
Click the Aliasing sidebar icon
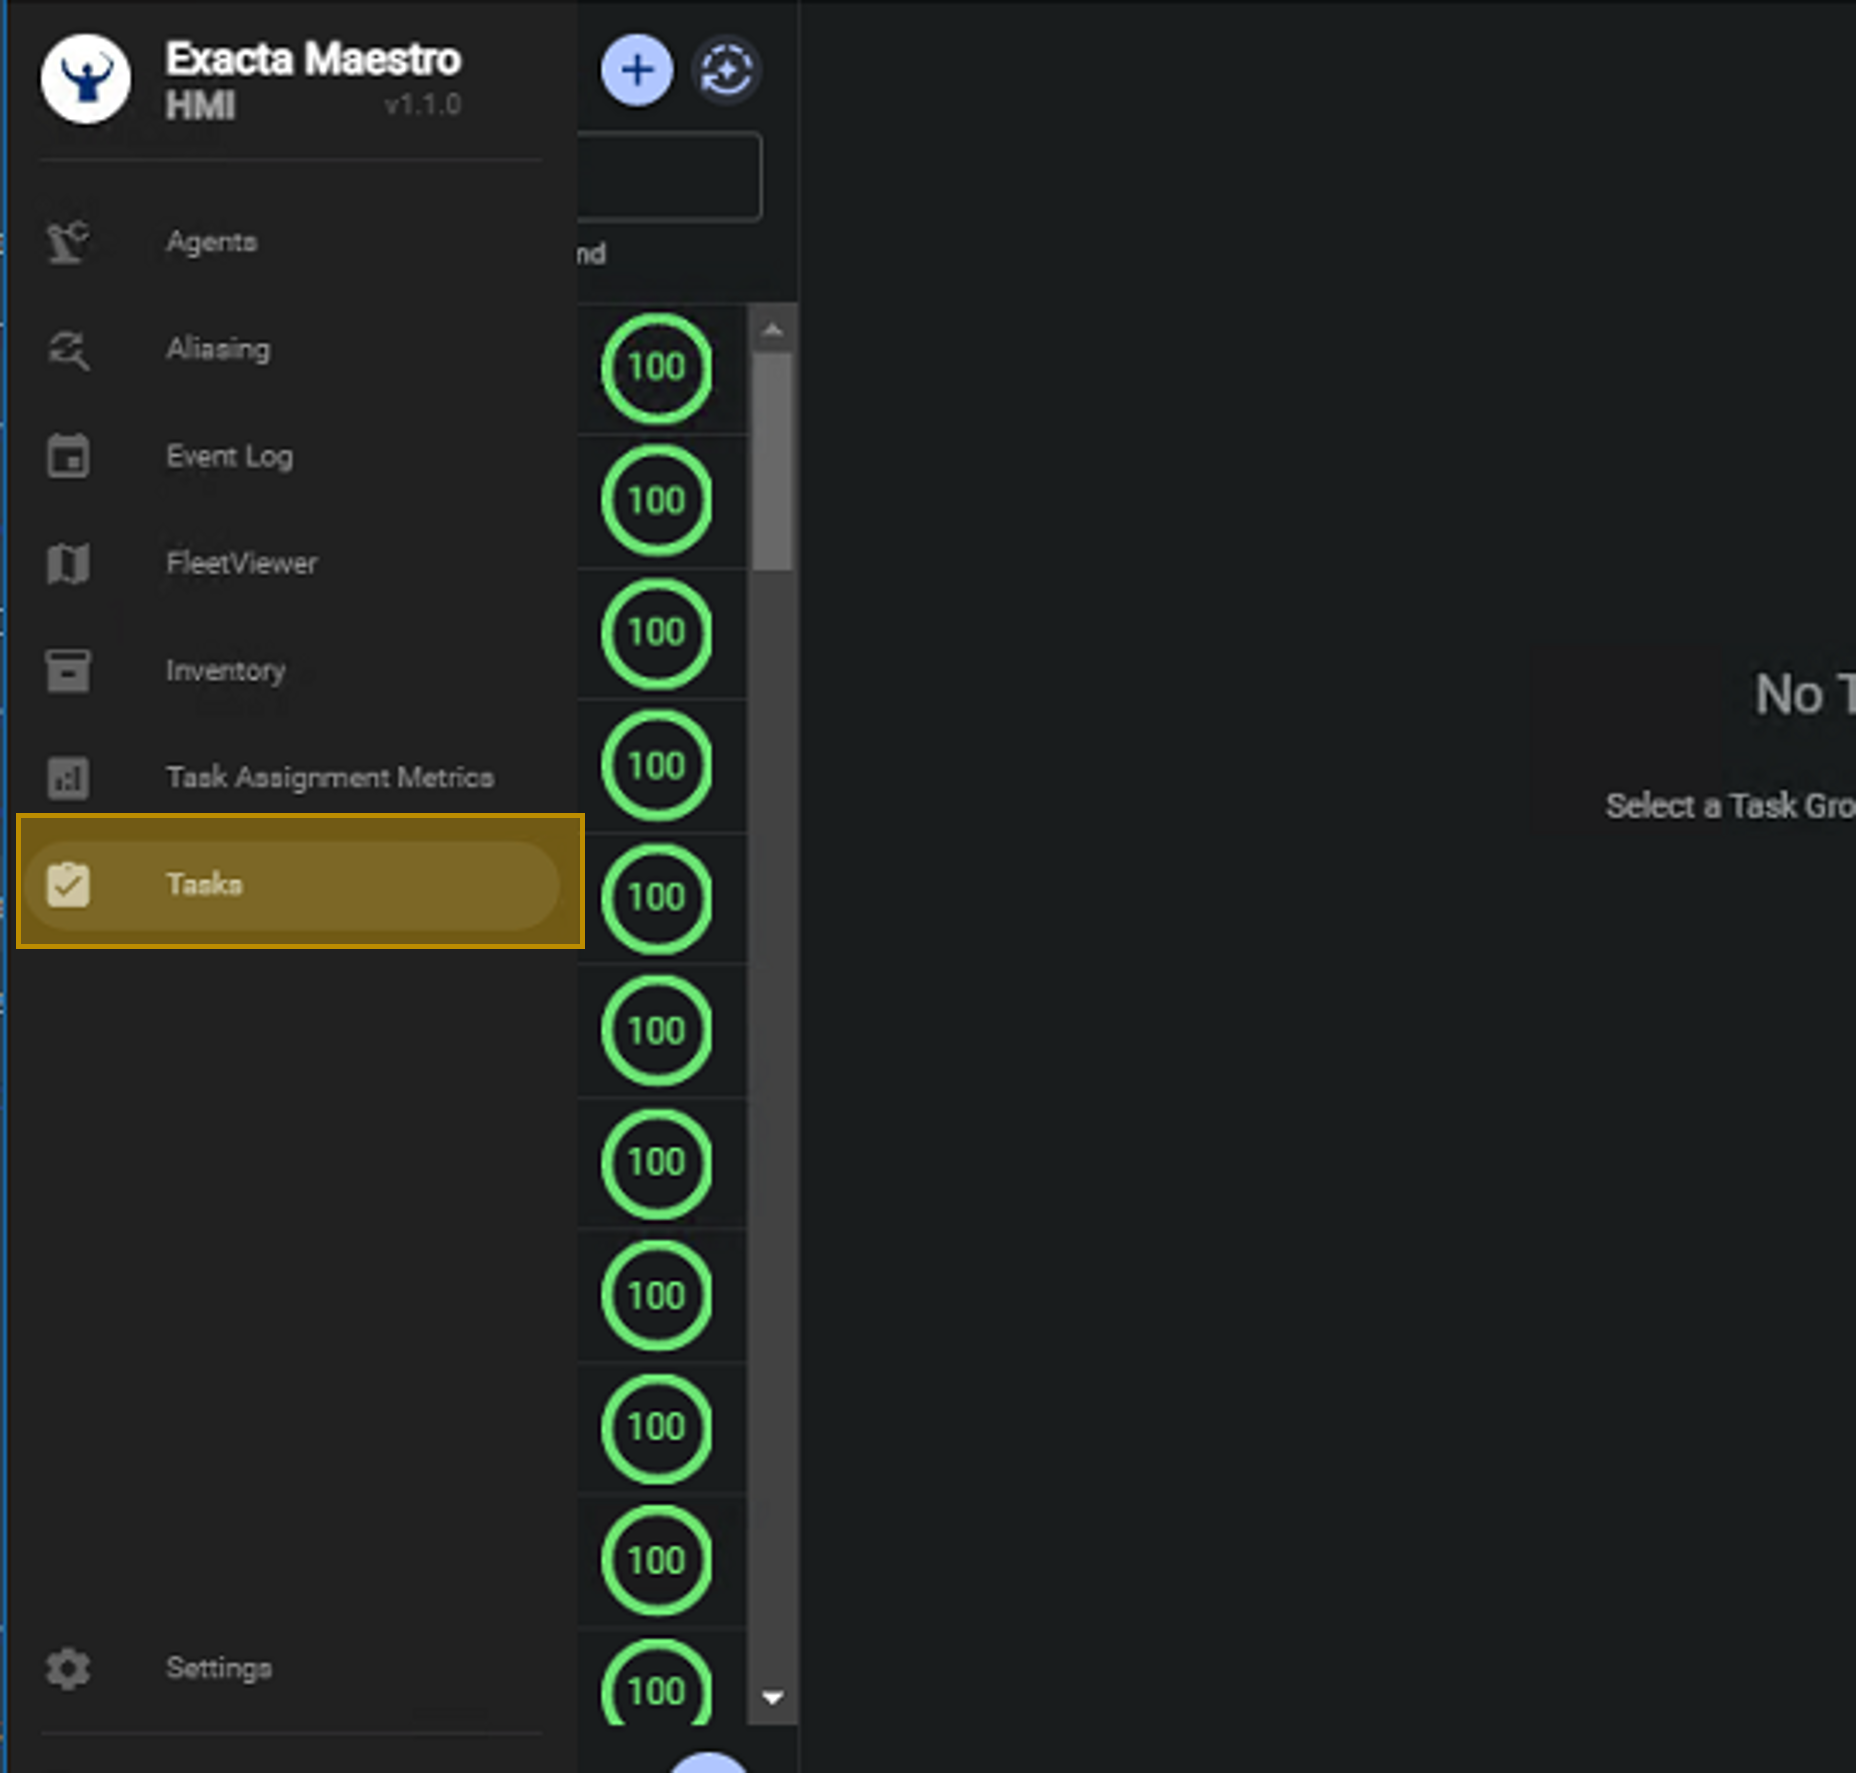point(68,349)
